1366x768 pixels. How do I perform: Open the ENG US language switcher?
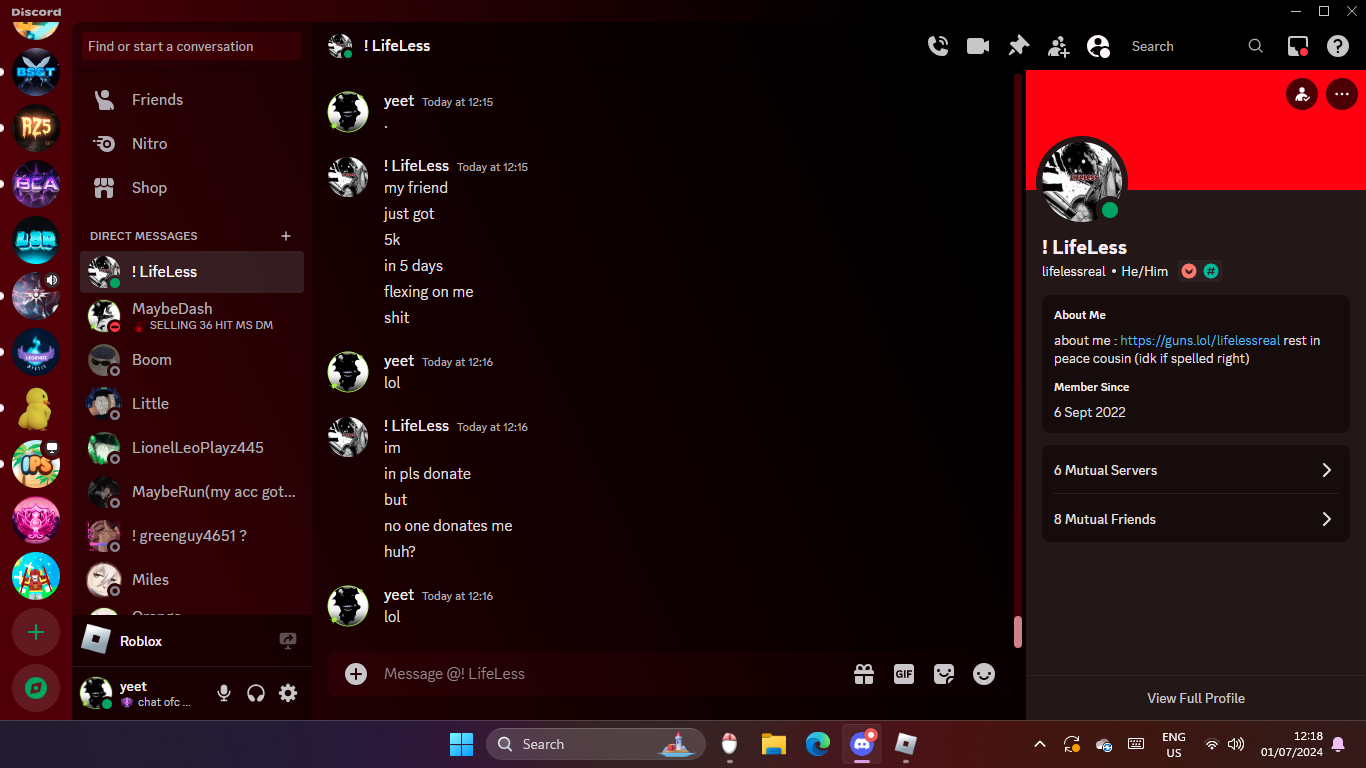click(1174, 744)
